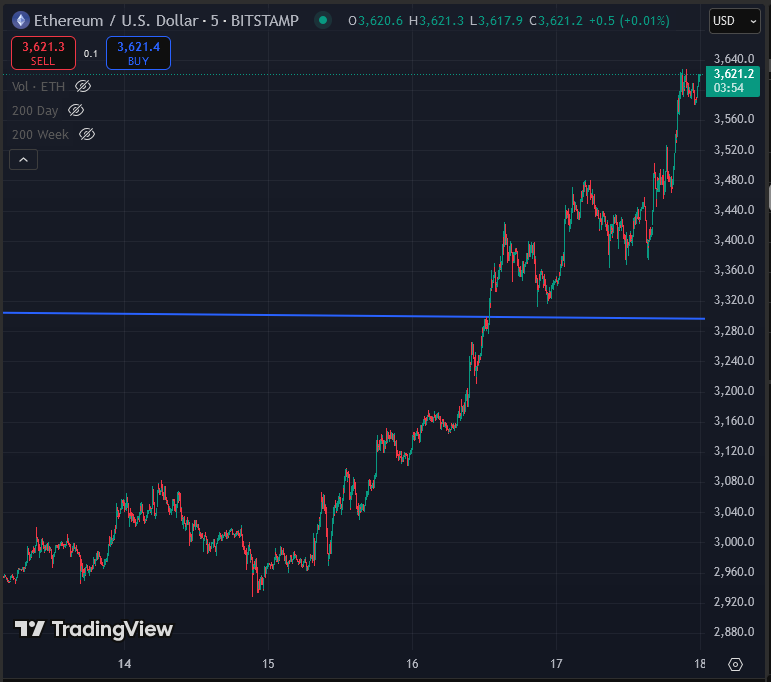
Task: Click the 3,621.4 BUY button
Action: click(138, 53)
